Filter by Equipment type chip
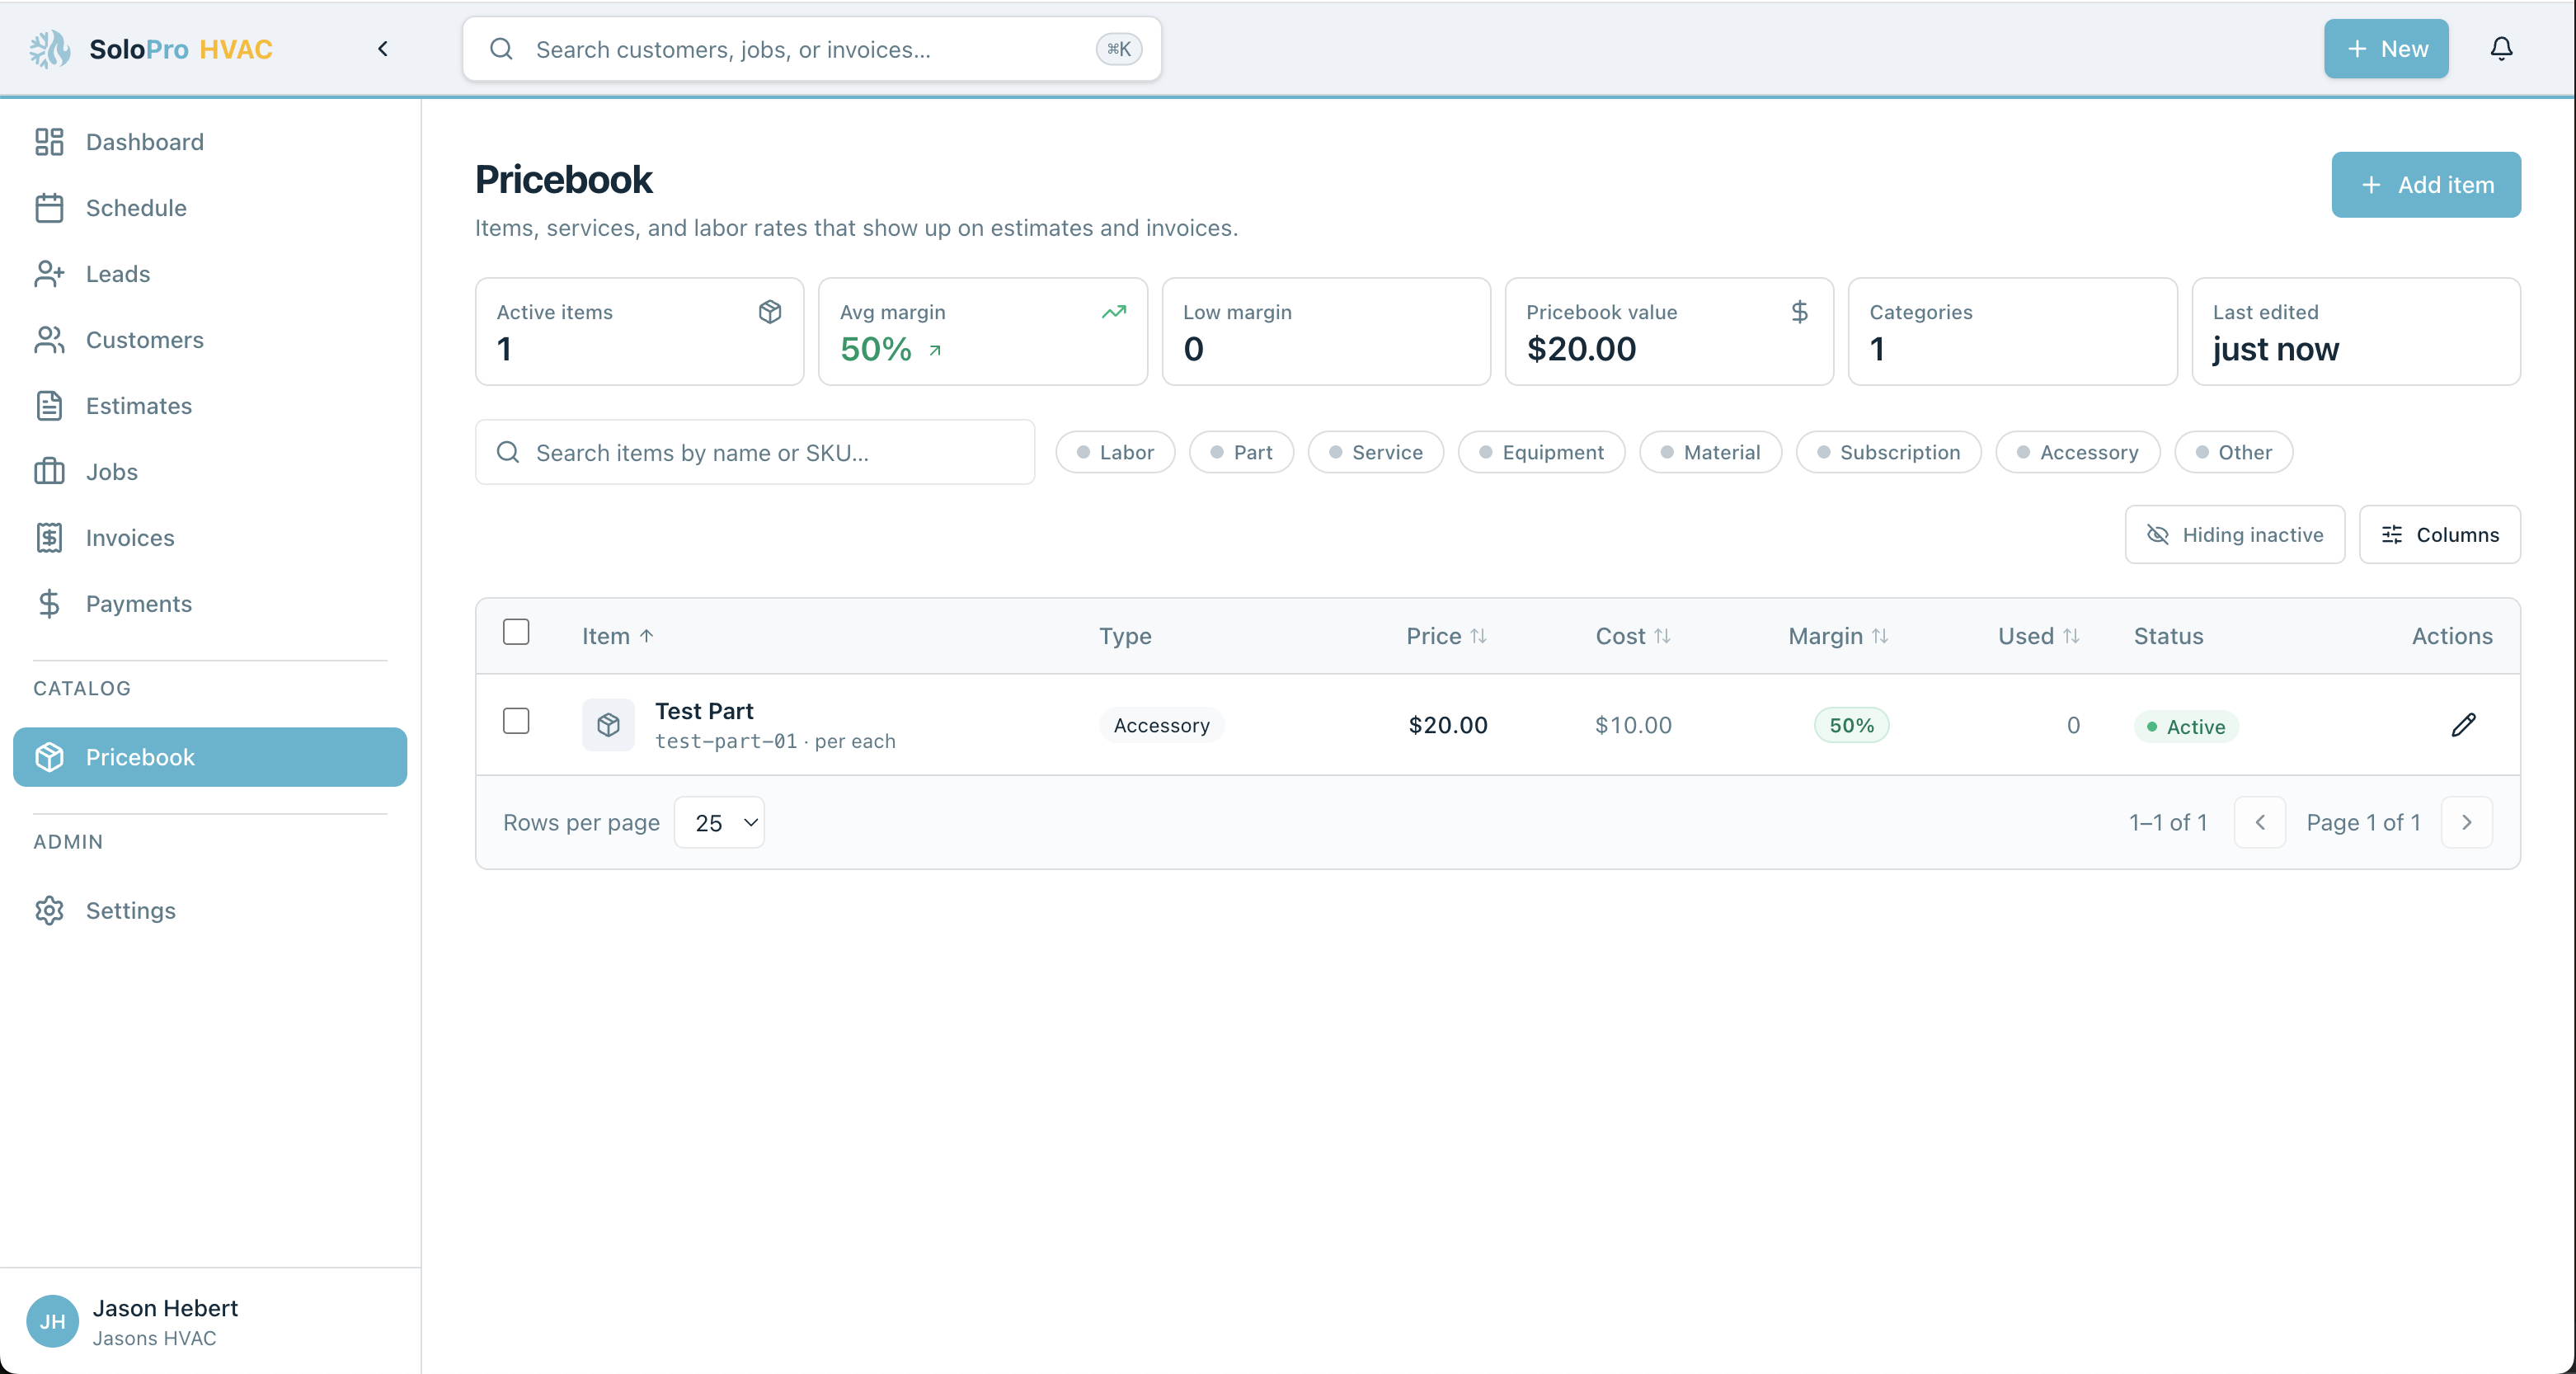The width and height of the screenshot is (2576, 1374). tap(1541, 452)
